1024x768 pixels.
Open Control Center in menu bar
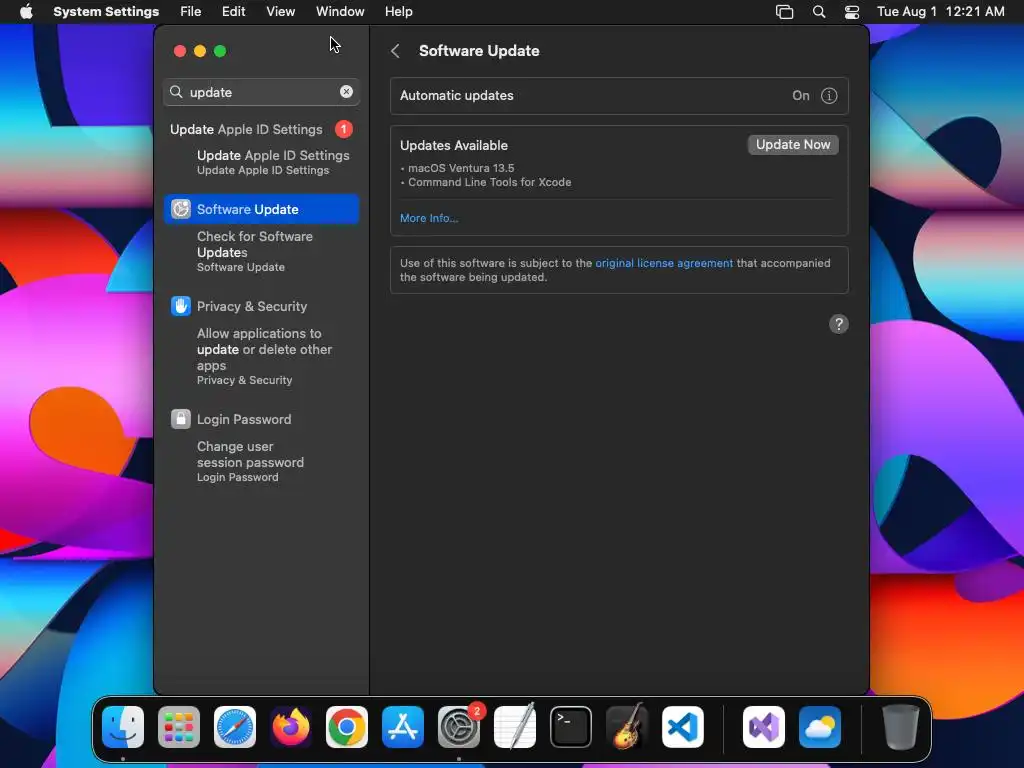pos(852,12)
